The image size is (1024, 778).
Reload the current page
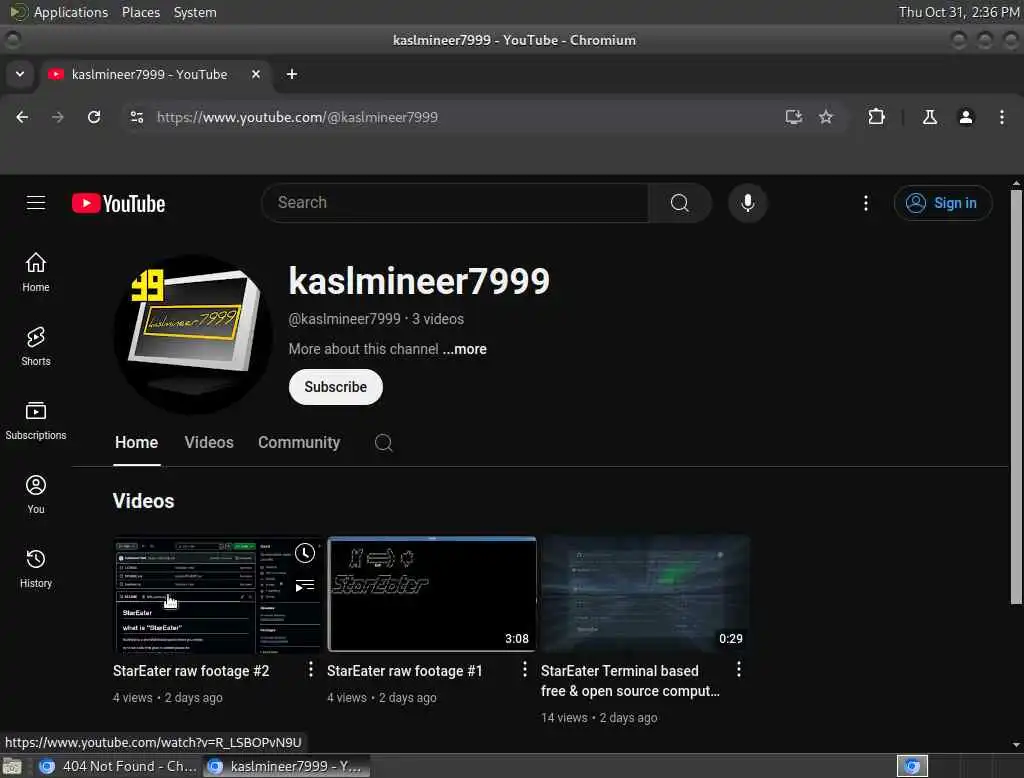pos(94,117)
